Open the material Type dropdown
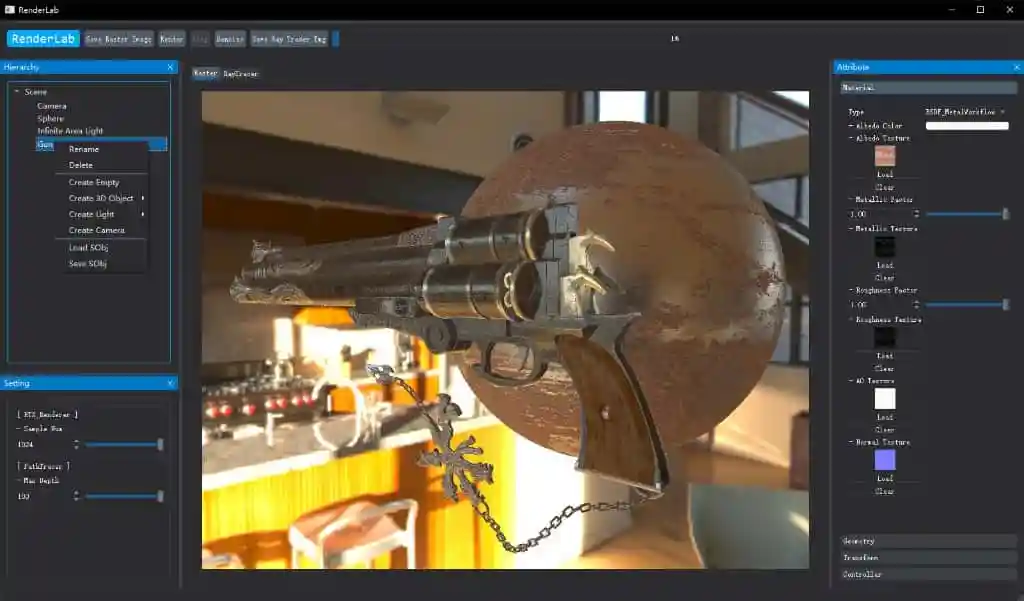 [965, 112]
